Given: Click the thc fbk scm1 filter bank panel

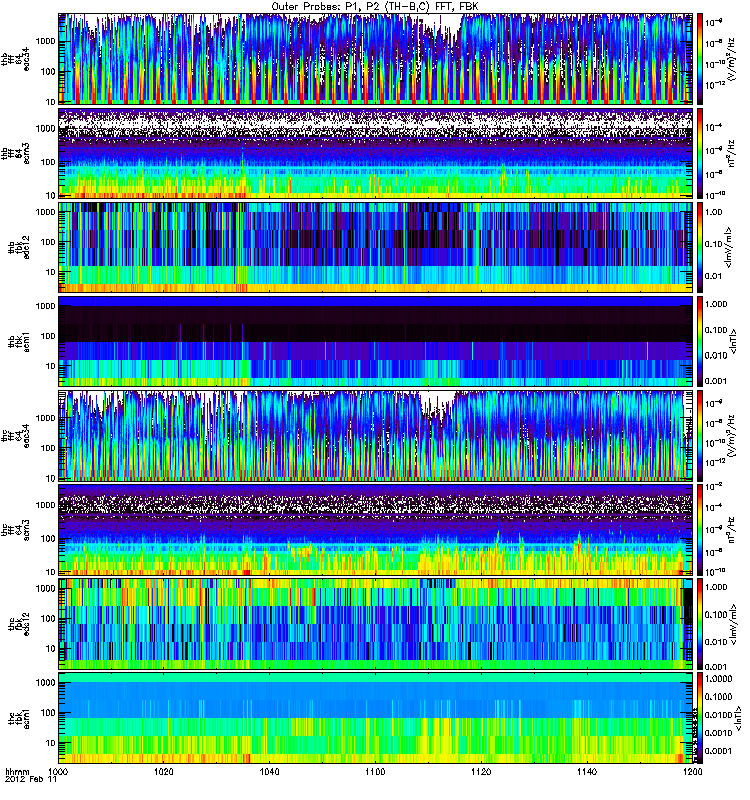Looking at the screenshot, I should pyautogui.click(x=376, y=718).
